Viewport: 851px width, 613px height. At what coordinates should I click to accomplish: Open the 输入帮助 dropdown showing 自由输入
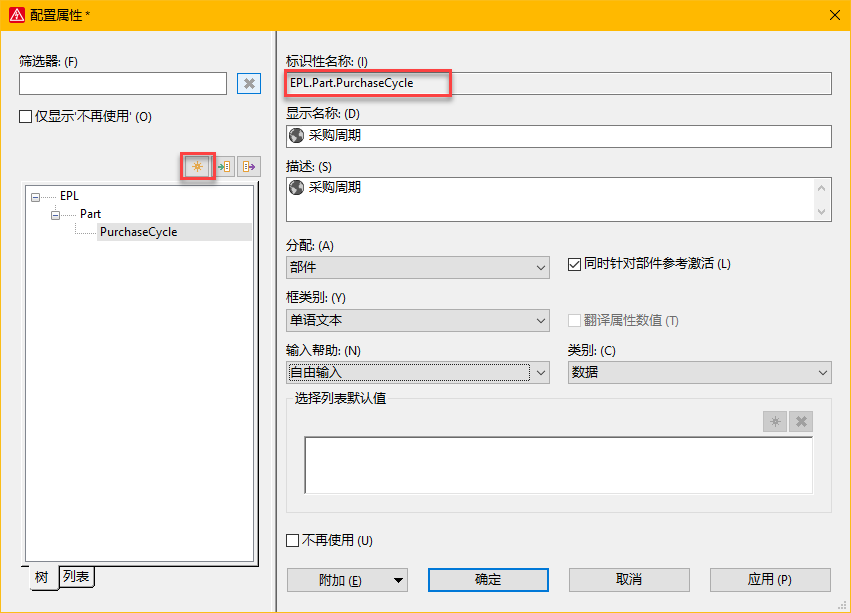417,372
